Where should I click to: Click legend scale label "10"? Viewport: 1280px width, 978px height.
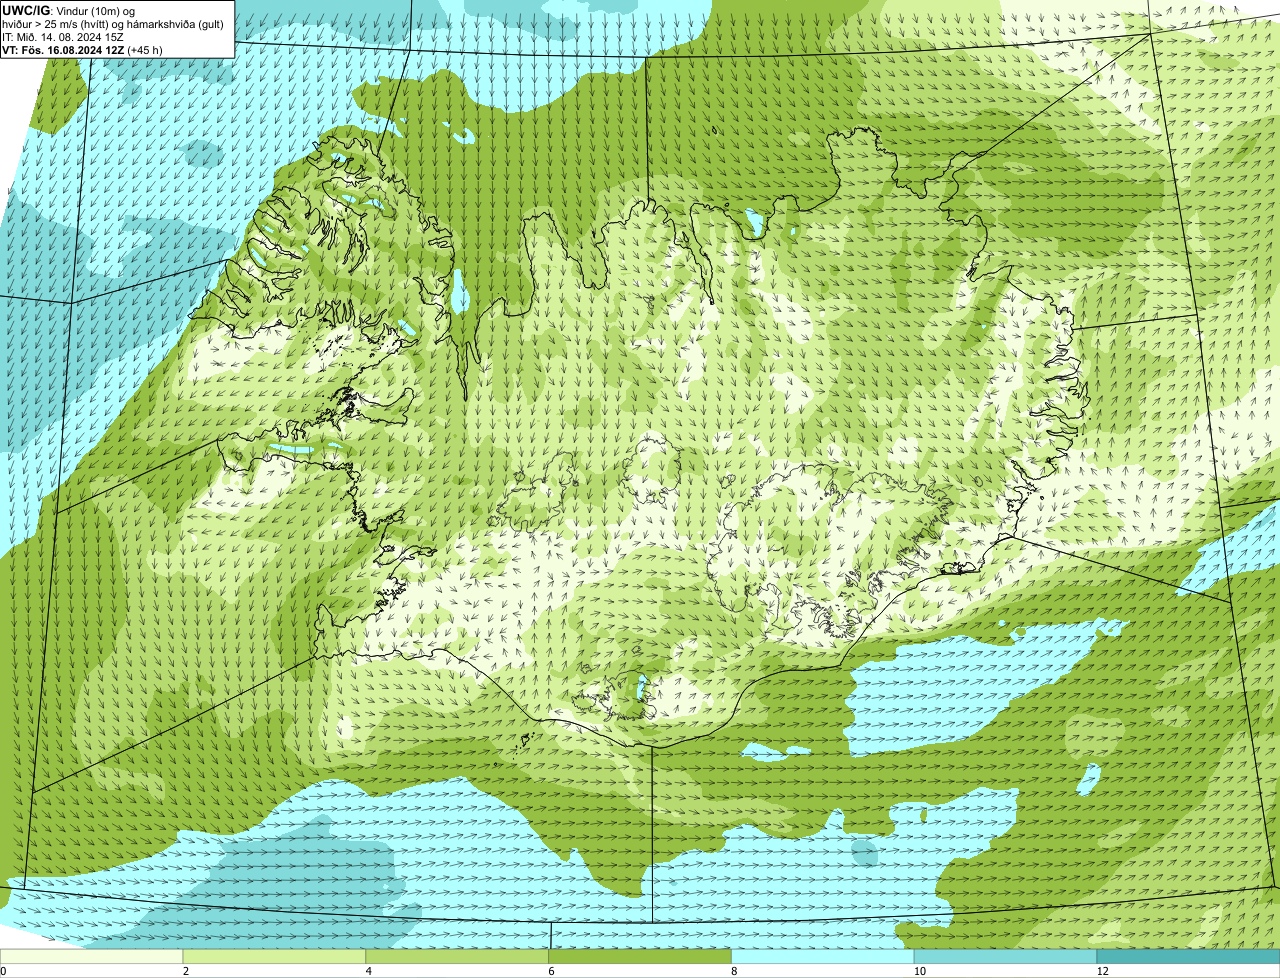click(918, 971)
